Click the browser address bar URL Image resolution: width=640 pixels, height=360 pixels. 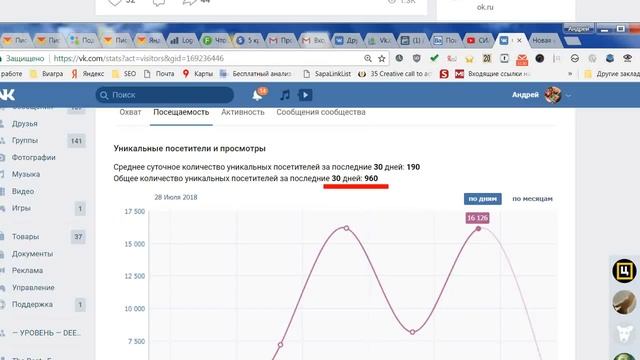pyautogui.click(x=139, y=58)
